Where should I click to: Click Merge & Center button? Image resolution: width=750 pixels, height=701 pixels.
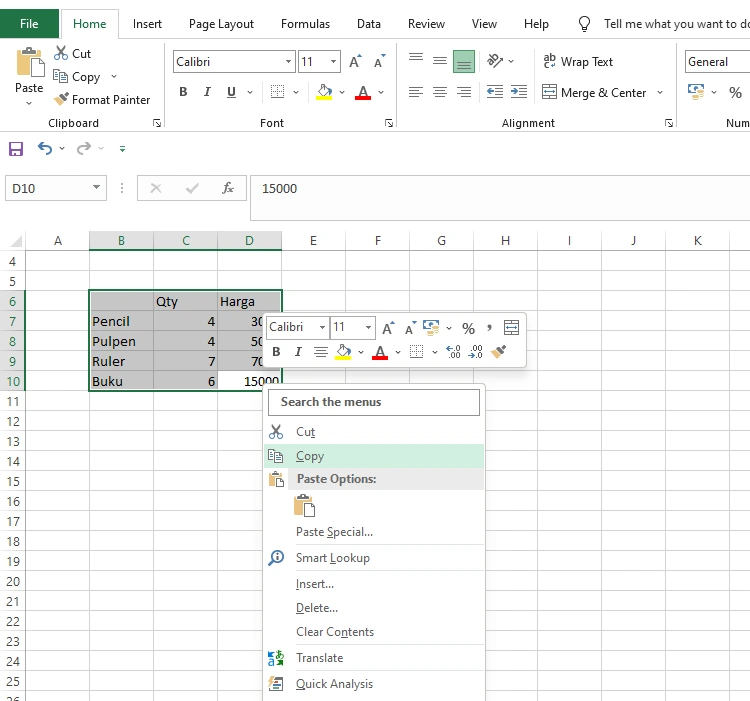[594, 92]
